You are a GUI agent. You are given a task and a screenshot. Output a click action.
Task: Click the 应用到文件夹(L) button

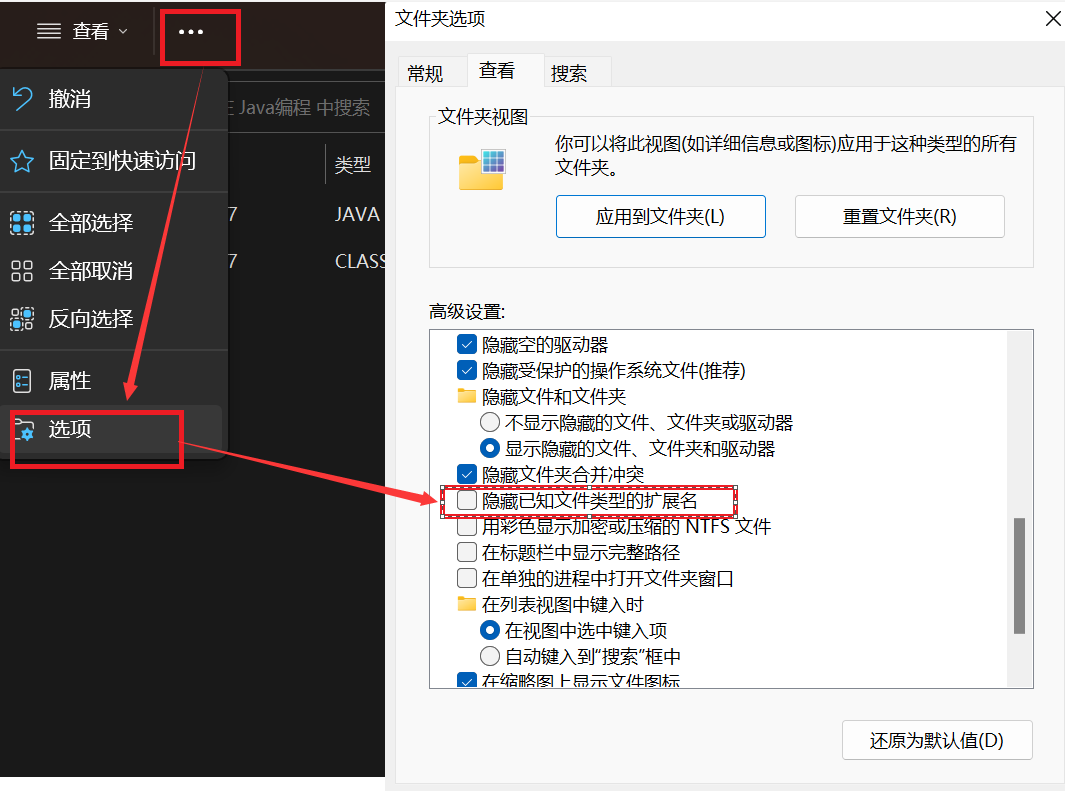tap(660, 217)
